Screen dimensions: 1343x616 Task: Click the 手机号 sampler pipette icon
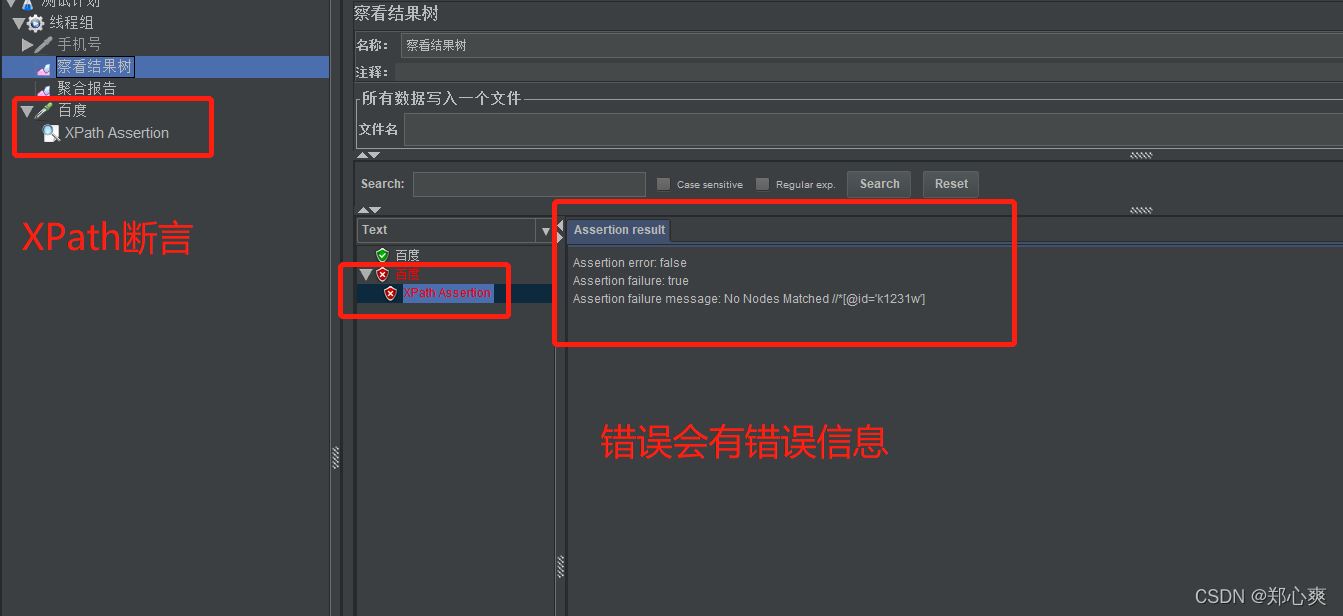click(44, 45)
